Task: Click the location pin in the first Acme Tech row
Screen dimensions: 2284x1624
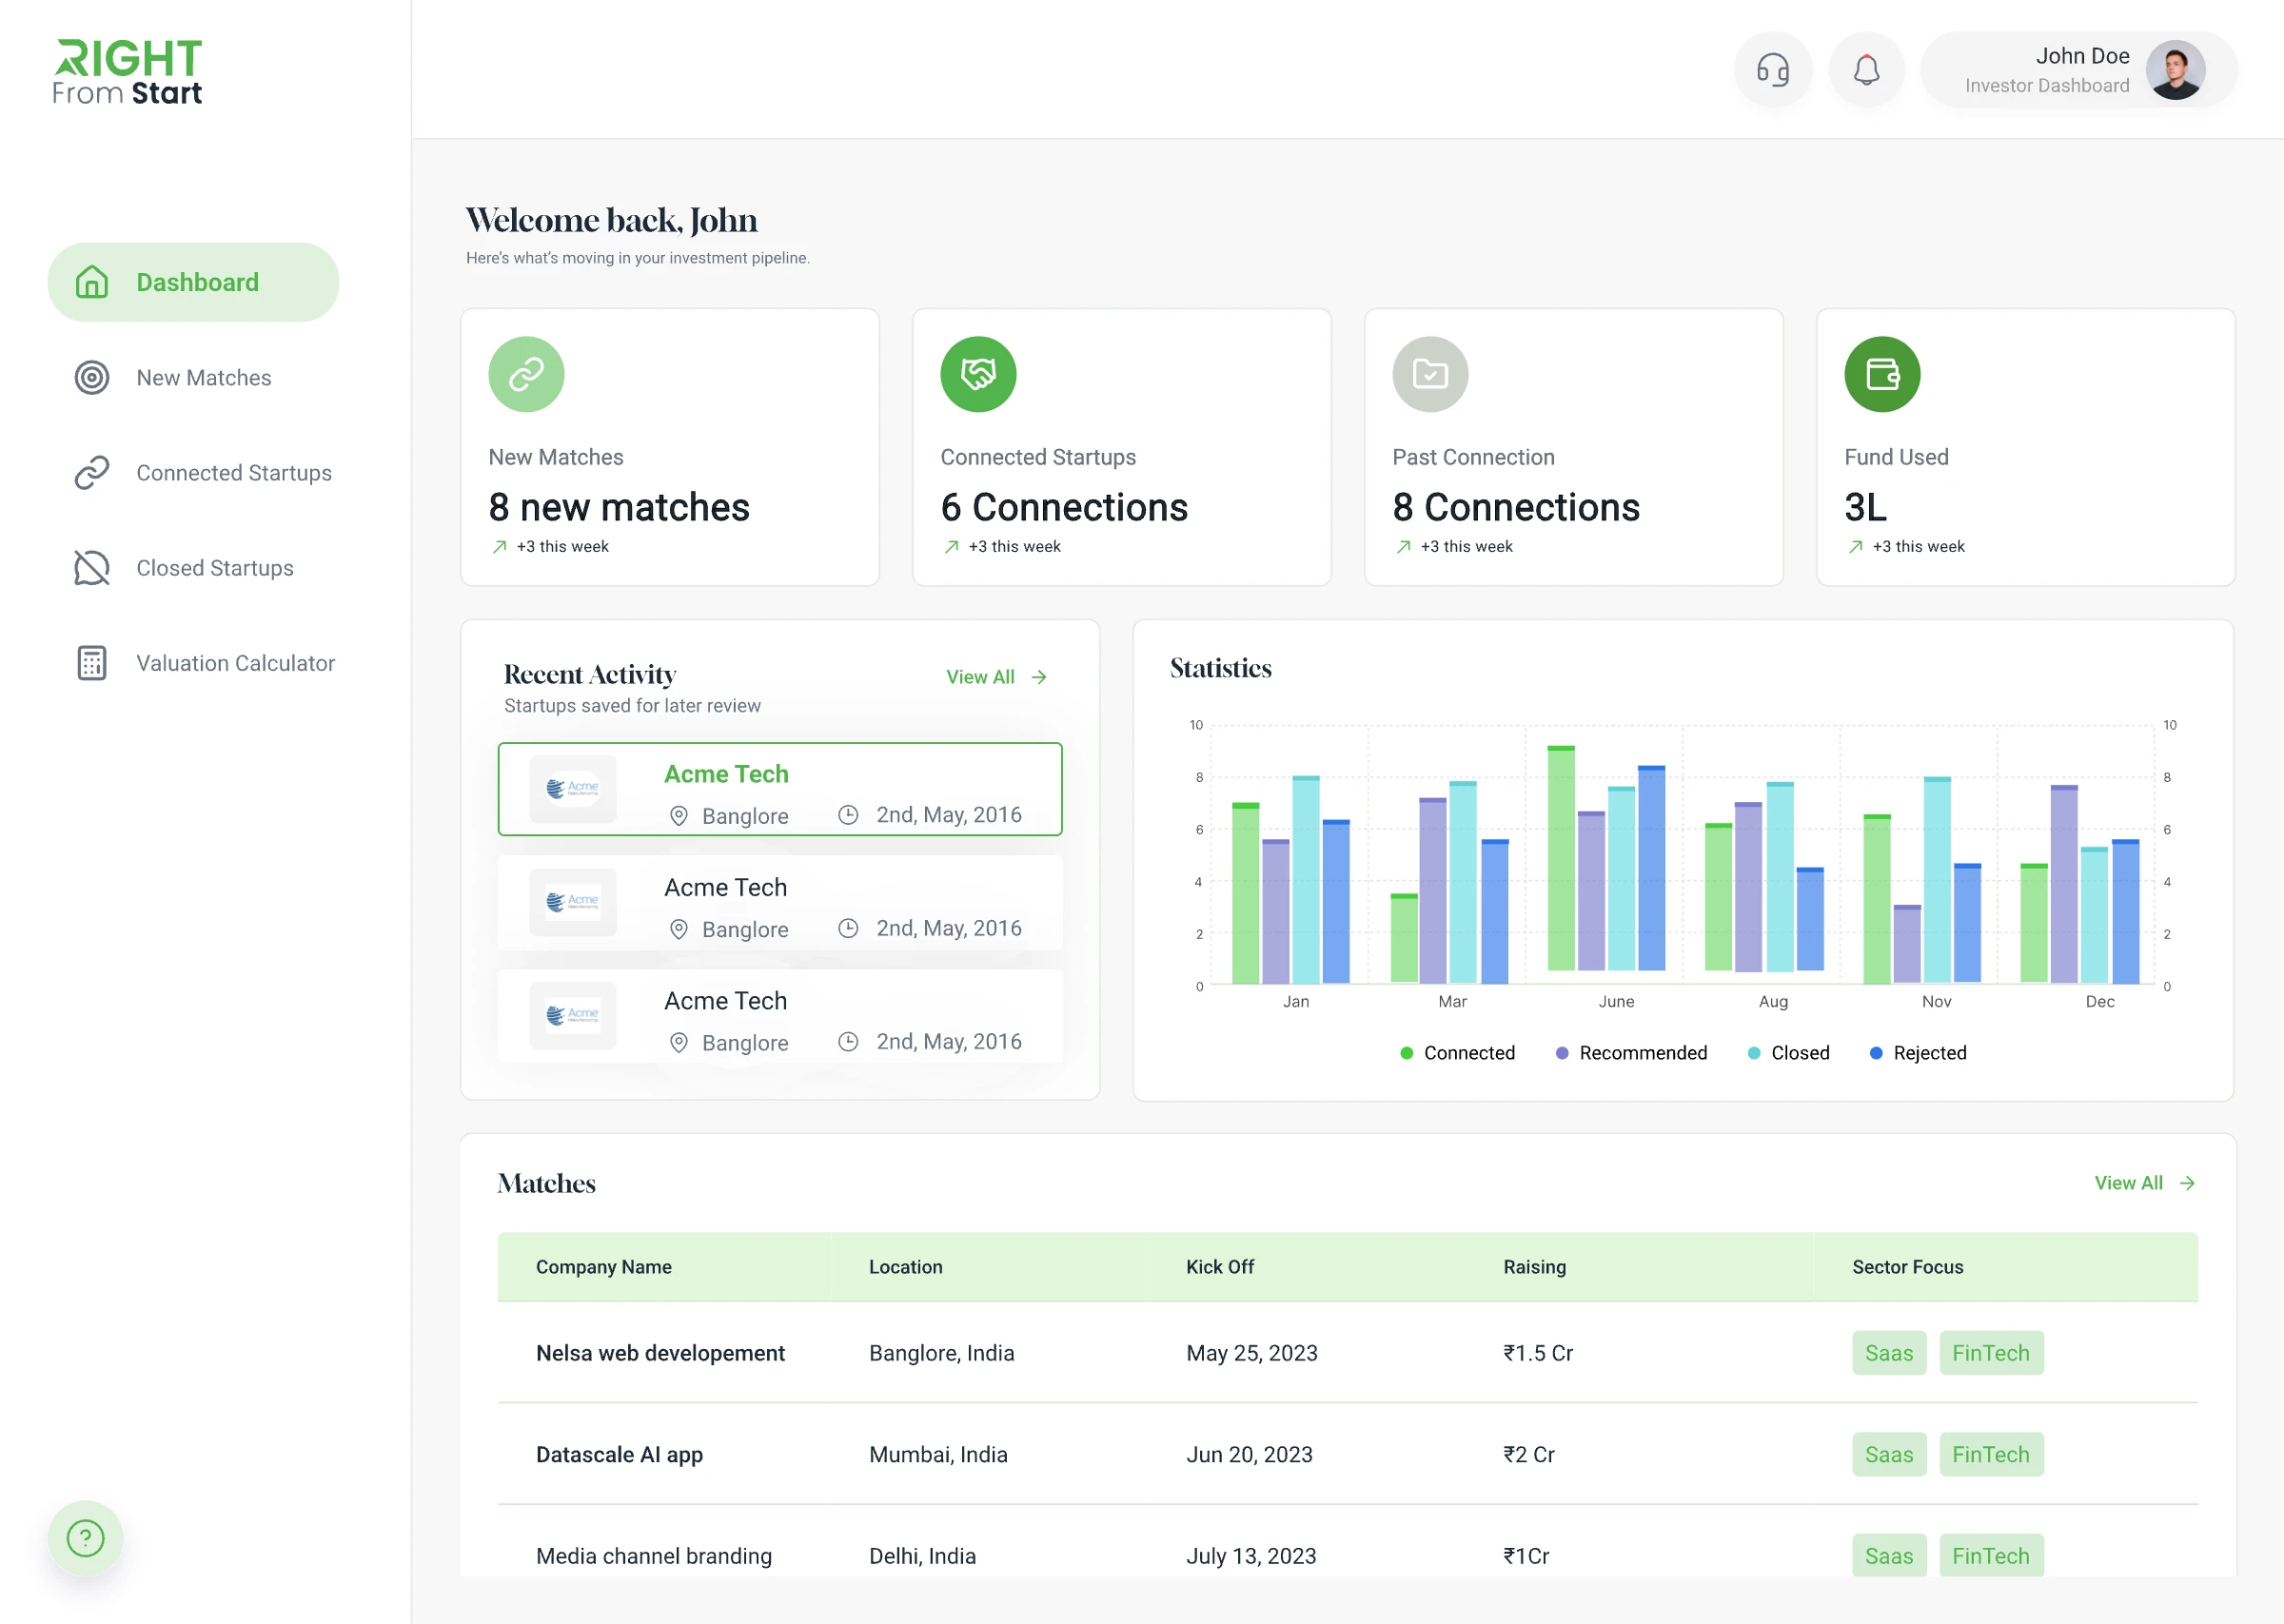Action: tap(678, 816)
